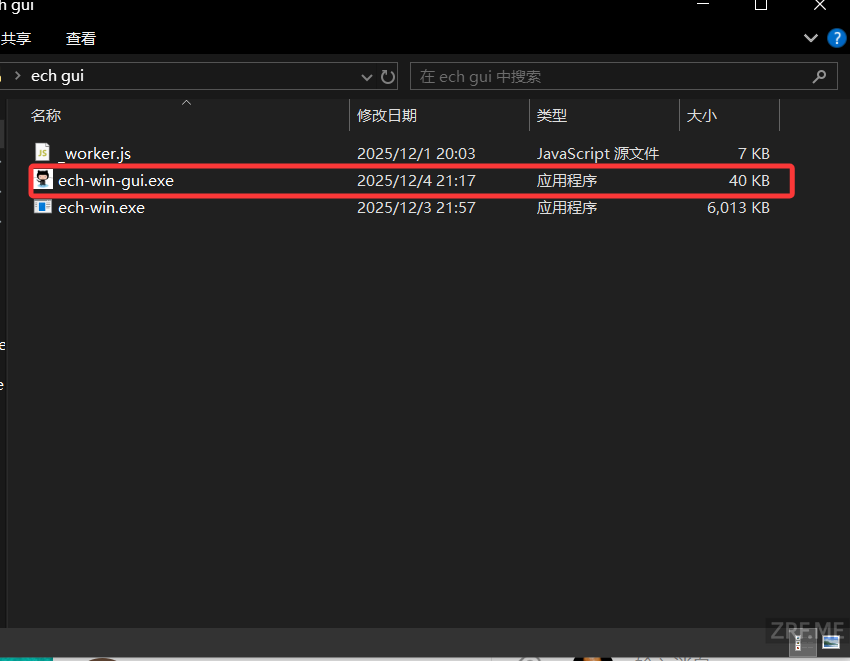Click the file name "ech-win-gui.exe"
This screenshot has width=850, height=661.
116,181
